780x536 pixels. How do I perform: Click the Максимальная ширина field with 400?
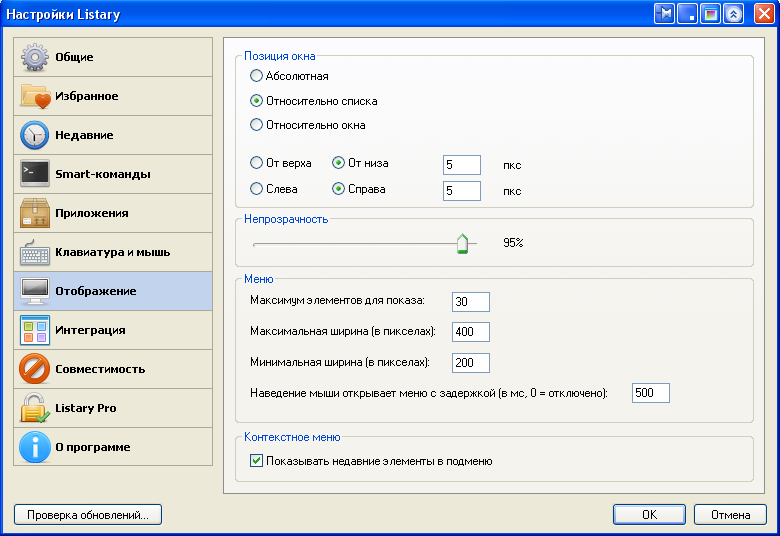(471, 332)
